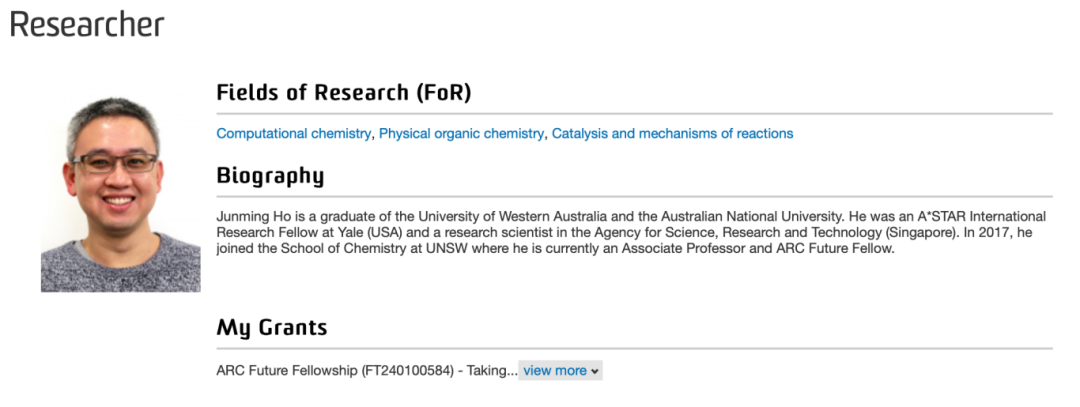This screenshot has height=407, width=1080.
Task: Click the Researcher page heading
Action: [87, 25]
